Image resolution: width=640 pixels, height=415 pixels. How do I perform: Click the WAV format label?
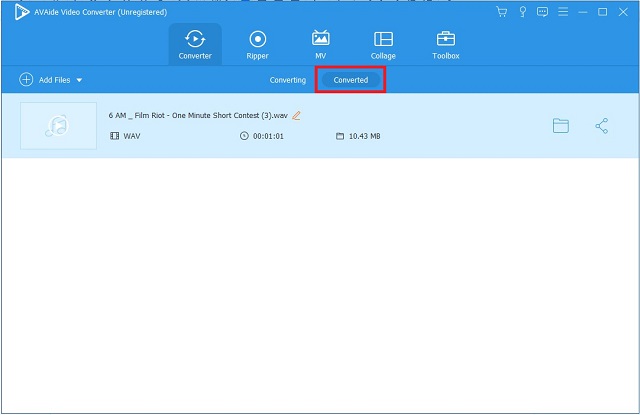[132, 136]
